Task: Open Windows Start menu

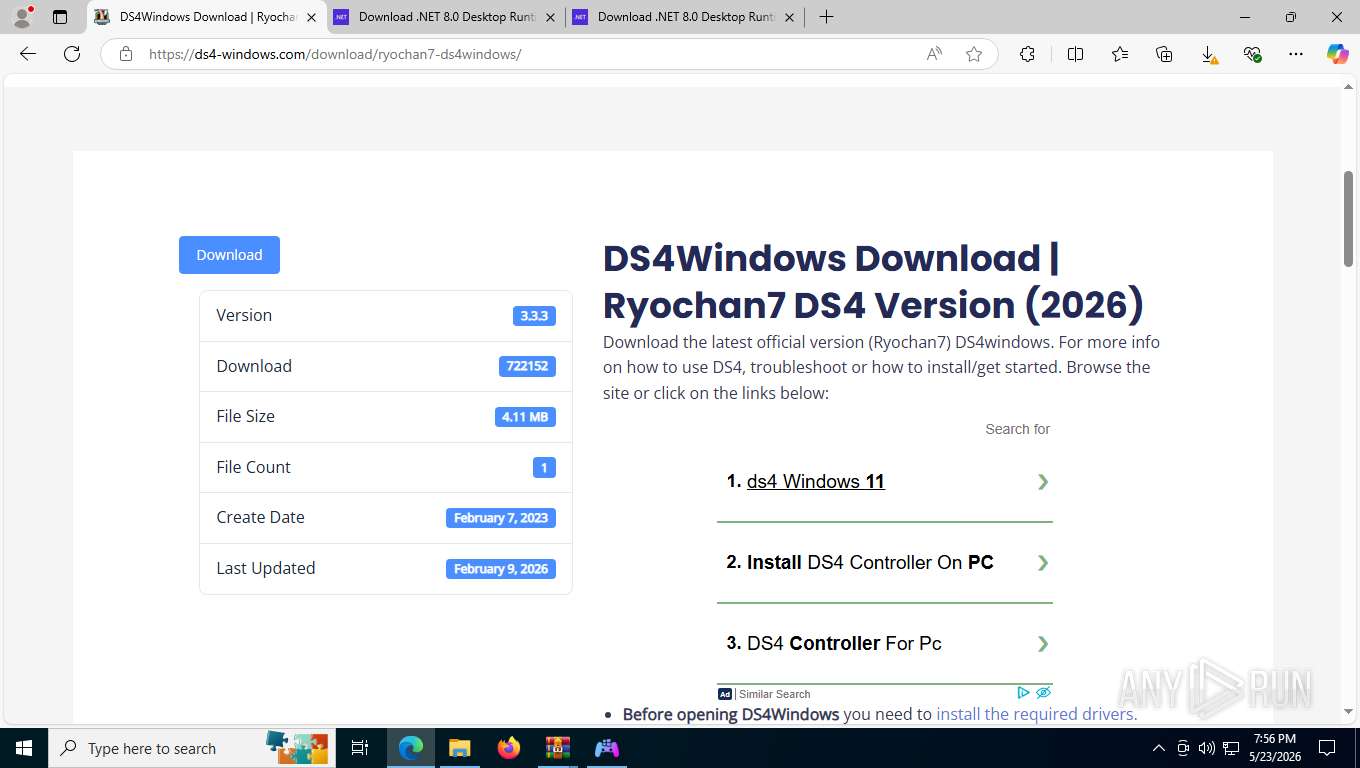Action: (x=23, y=748)
